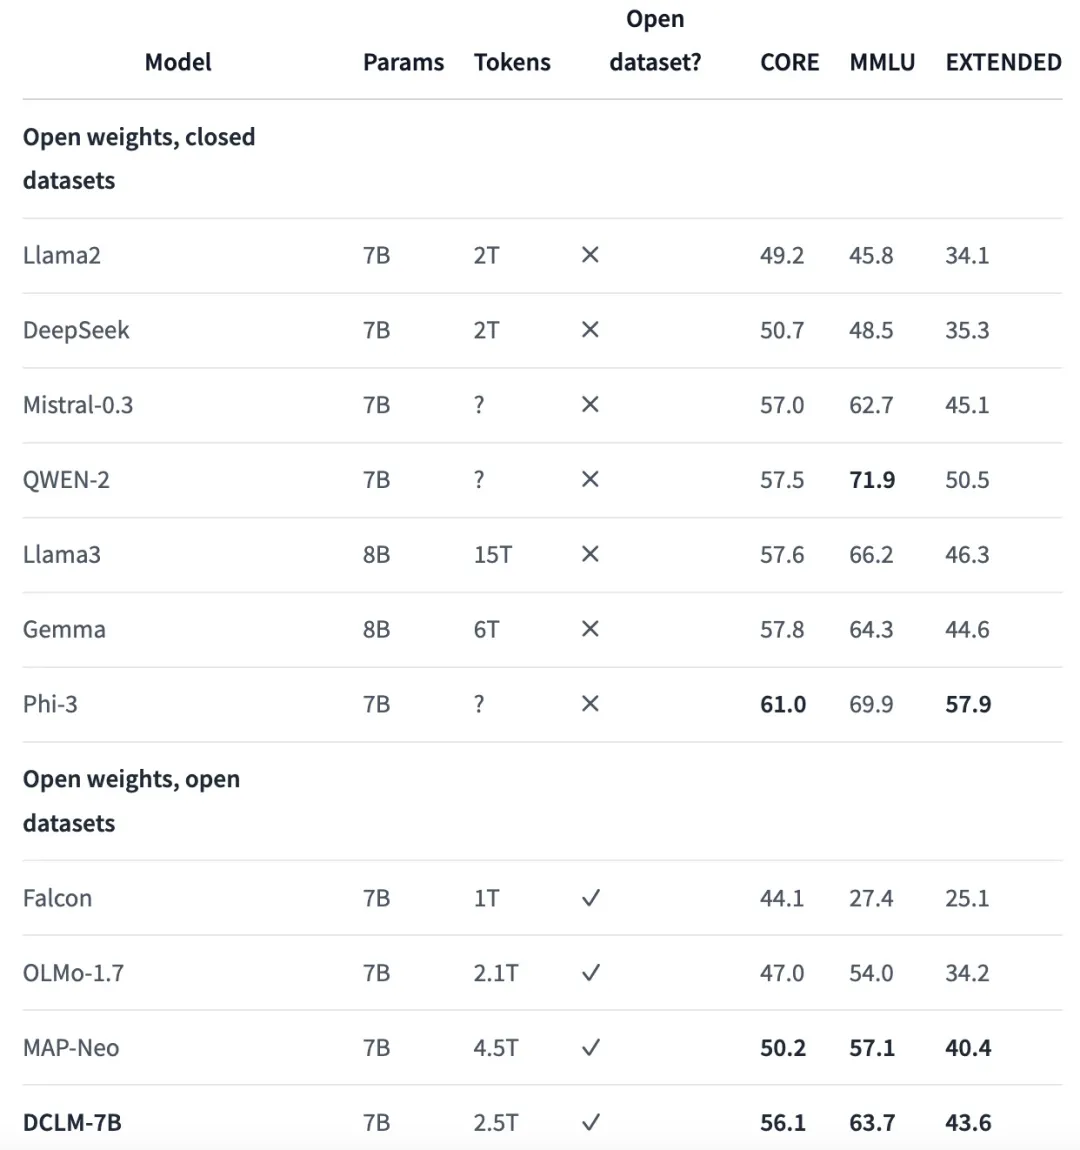Select the DCLM-7B model name
The image size is (1080, 1150).
tap(72, 1123)
